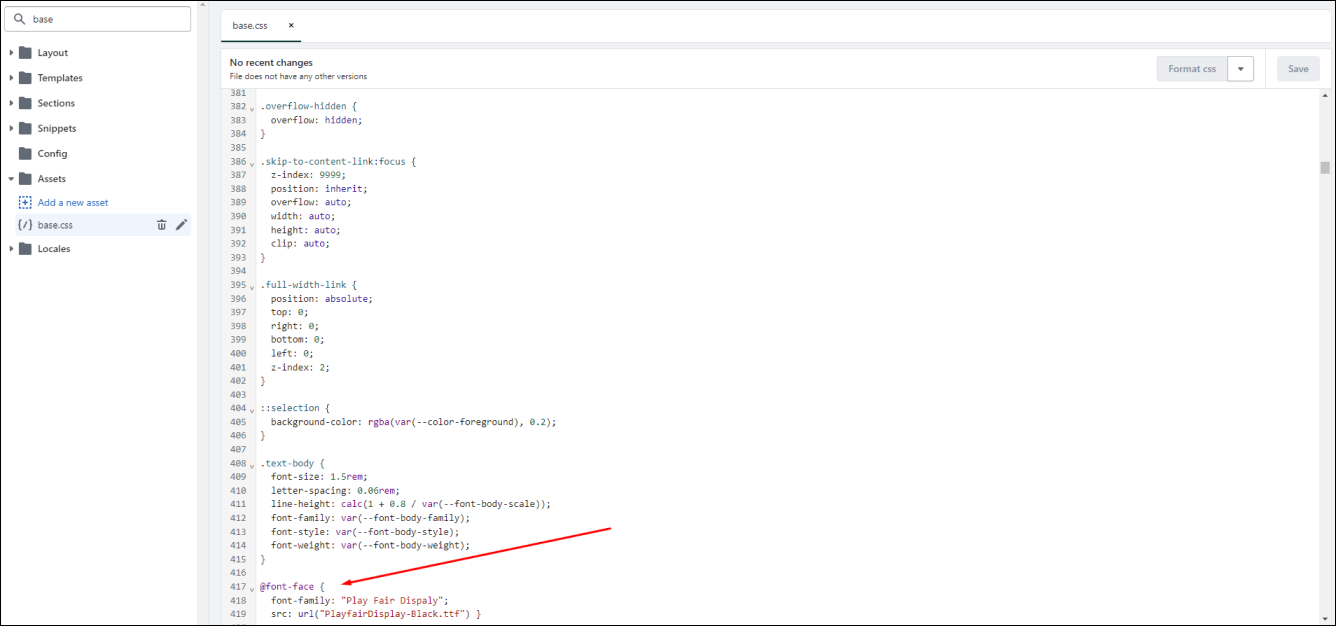Screen dimensions: 1336x626
Task: Focus the file search field containing 'base'
Action: click(x=97, y=19)
